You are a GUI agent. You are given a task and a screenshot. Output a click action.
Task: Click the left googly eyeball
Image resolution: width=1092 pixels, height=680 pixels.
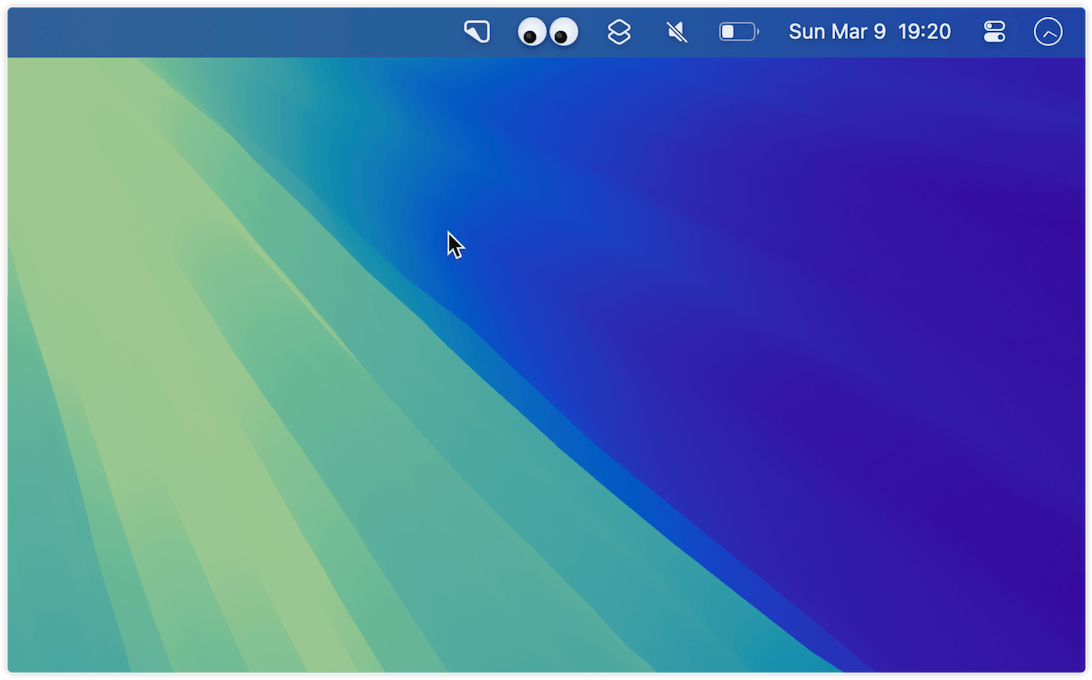(x=532, y=33)
